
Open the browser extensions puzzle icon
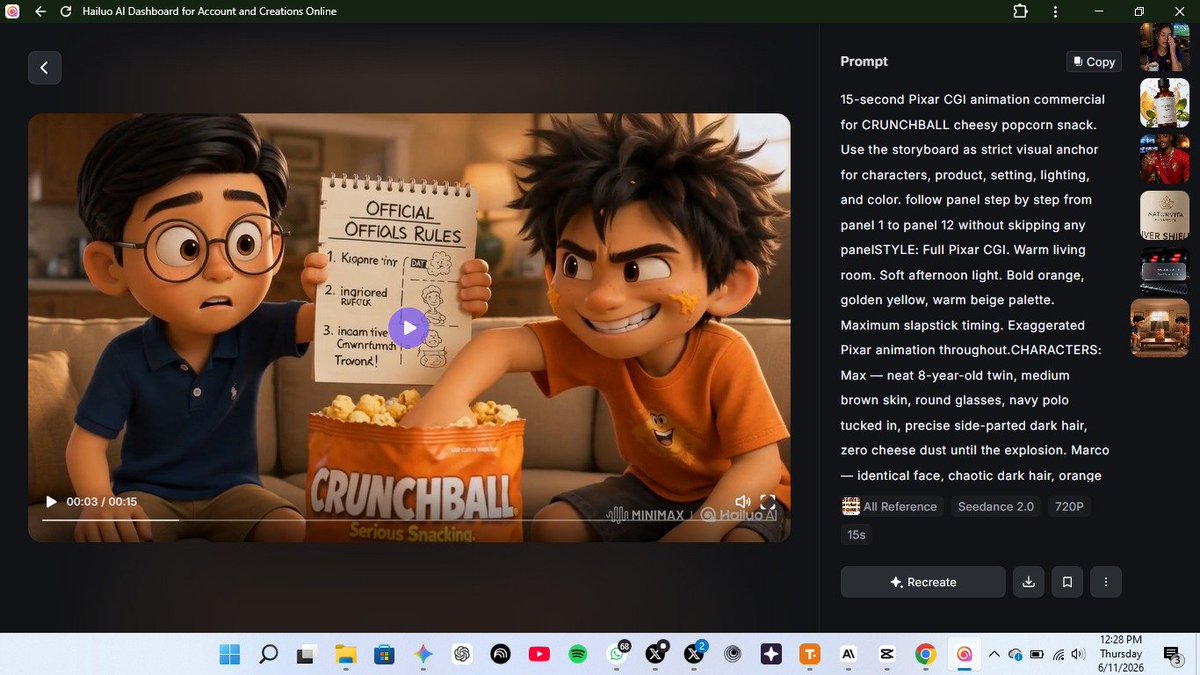[1020, 11]
